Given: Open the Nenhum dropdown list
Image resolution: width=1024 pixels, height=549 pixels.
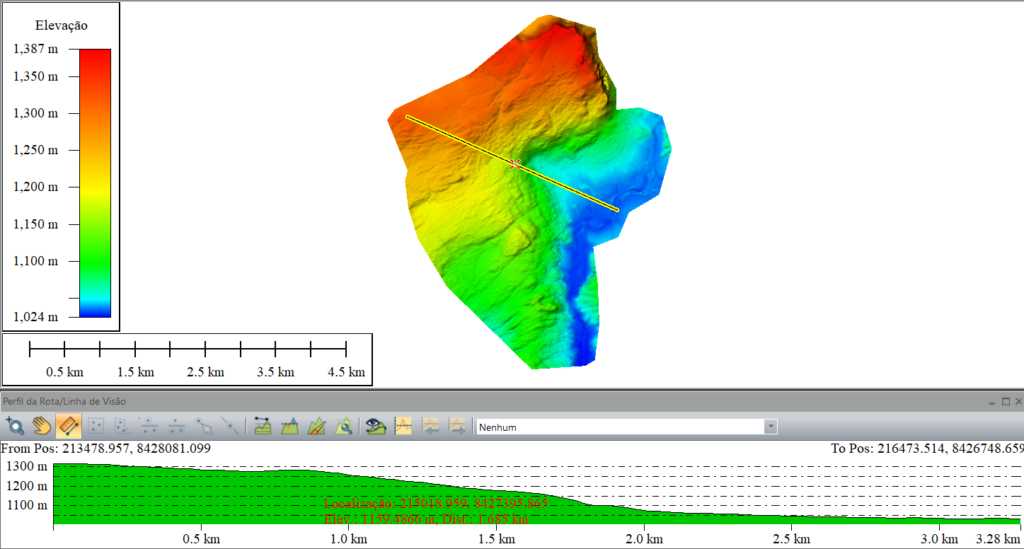Looking at the screenshot, I should click(x=620, y=427).
